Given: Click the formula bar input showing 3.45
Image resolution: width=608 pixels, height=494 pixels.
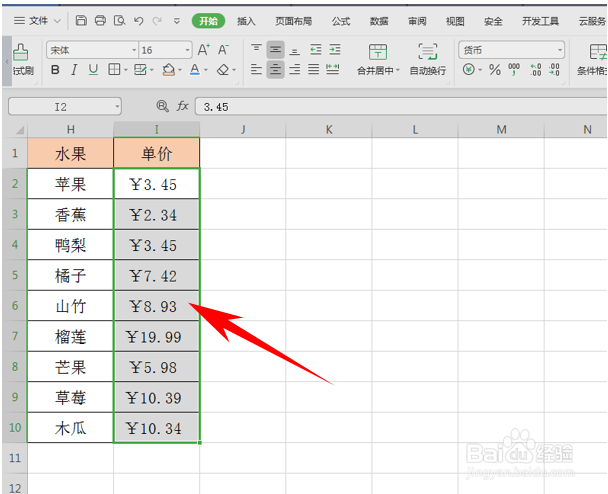Looking at the screenshot, I should tap(401, 107).
